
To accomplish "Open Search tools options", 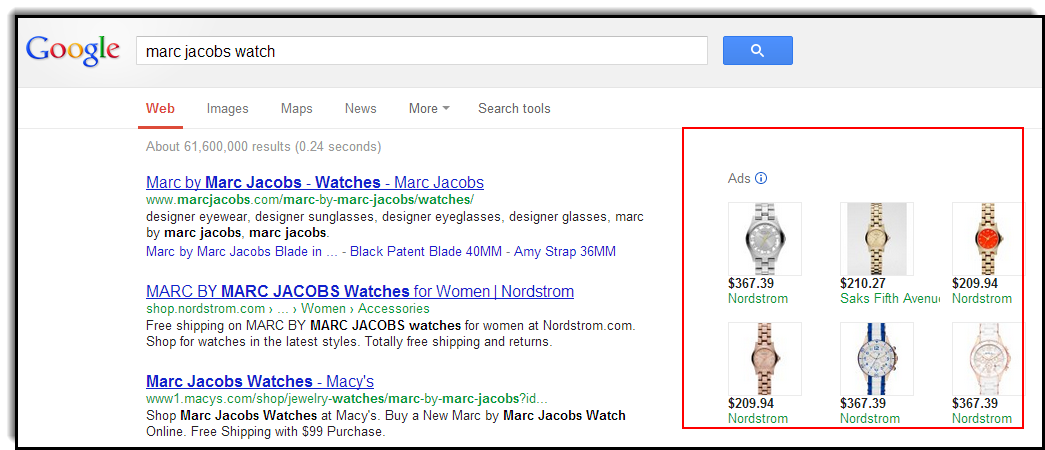I will [514, 109].
